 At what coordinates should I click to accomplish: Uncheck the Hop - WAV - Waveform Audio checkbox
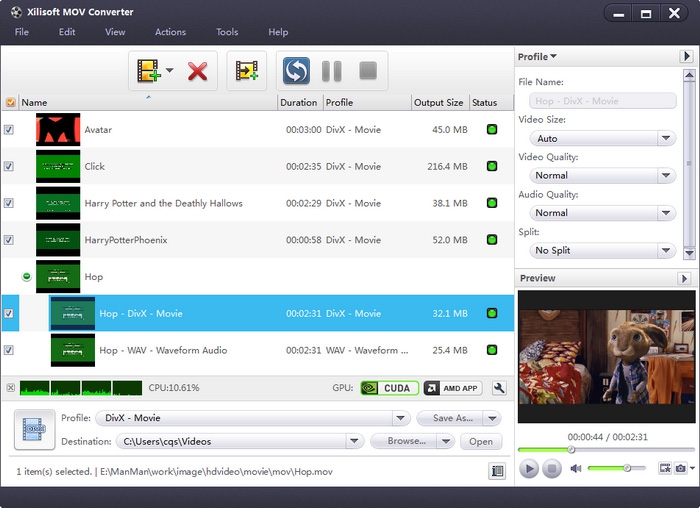pos(8,350)
